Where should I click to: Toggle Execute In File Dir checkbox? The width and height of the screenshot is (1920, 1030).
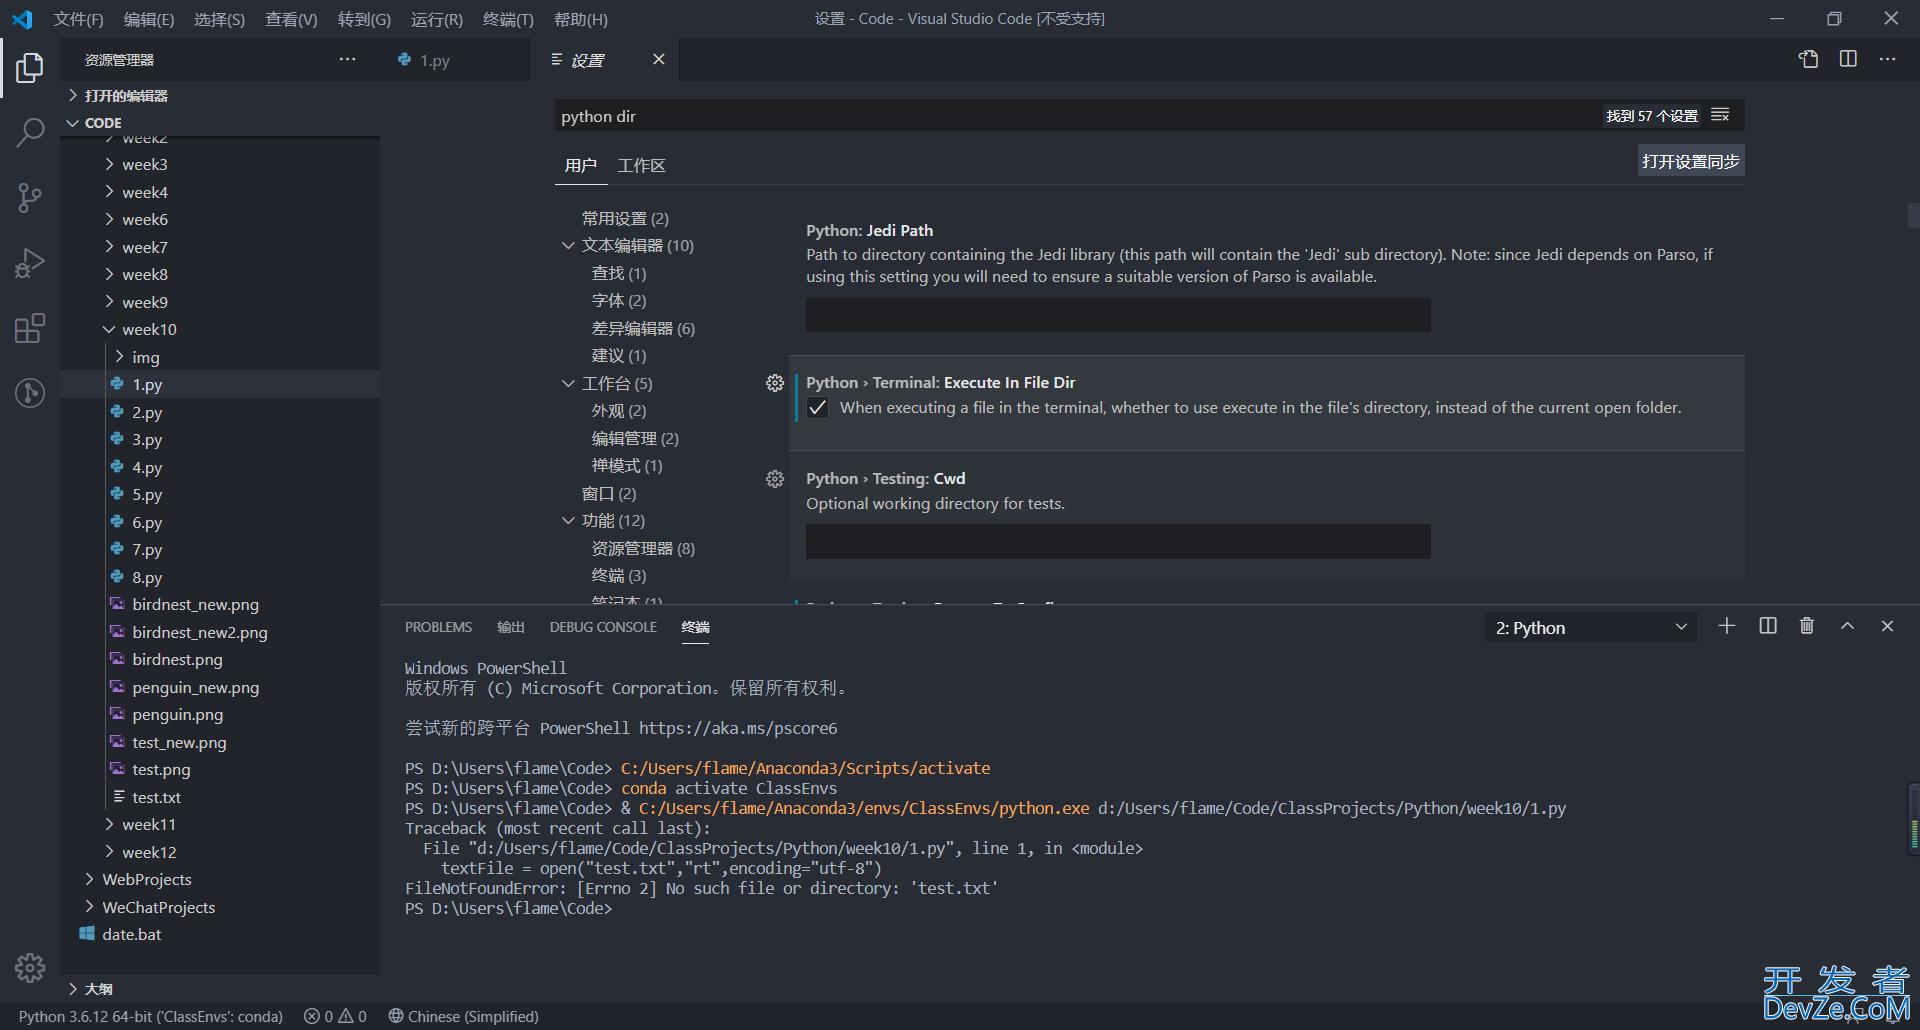pos(818,408)
